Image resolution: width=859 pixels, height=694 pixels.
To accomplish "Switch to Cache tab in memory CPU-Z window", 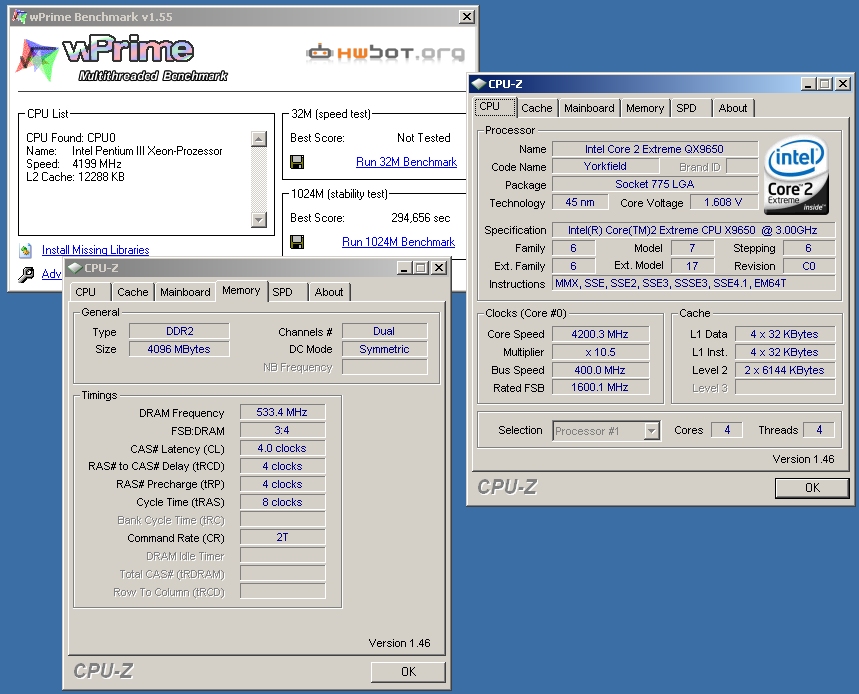I will pos(133,292).
